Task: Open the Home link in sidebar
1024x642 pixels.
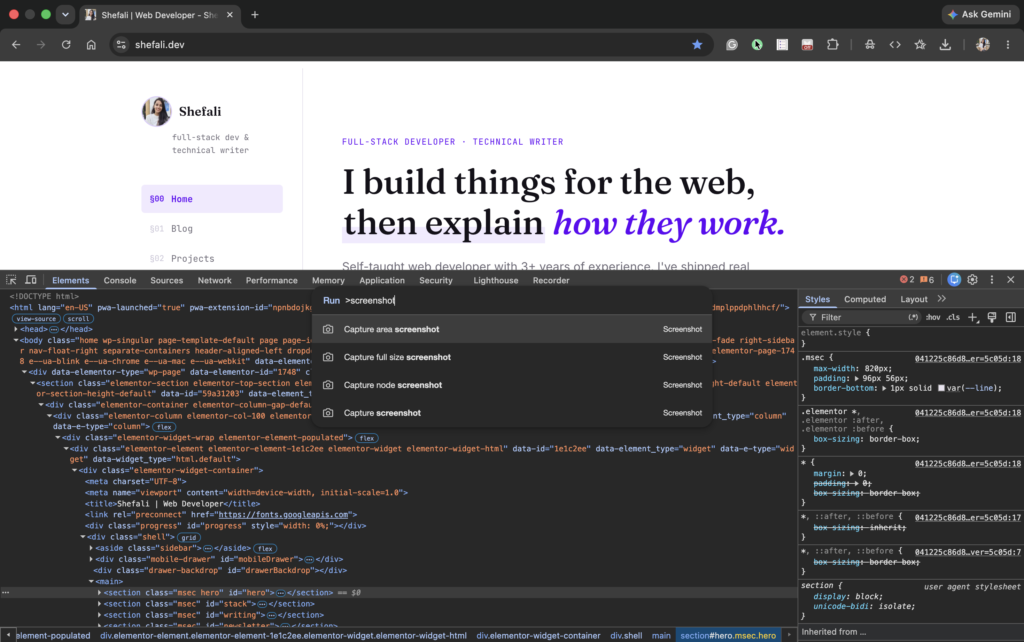Action: tap(212, 199)
